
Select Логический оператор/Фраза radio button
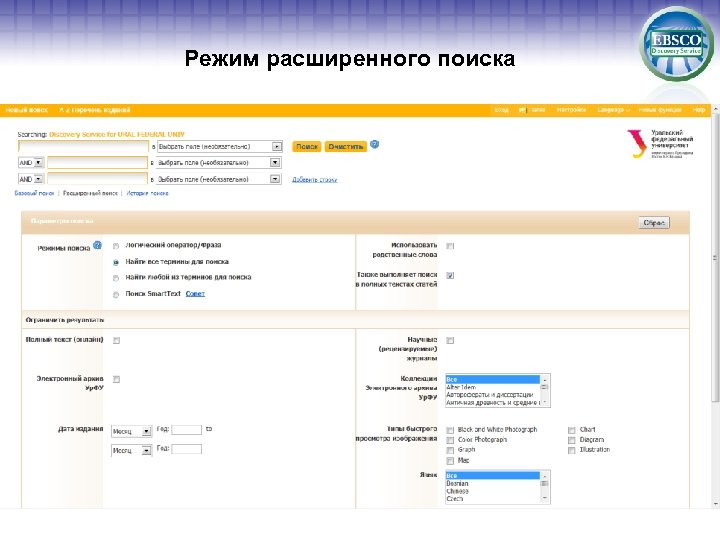[116, 246]
